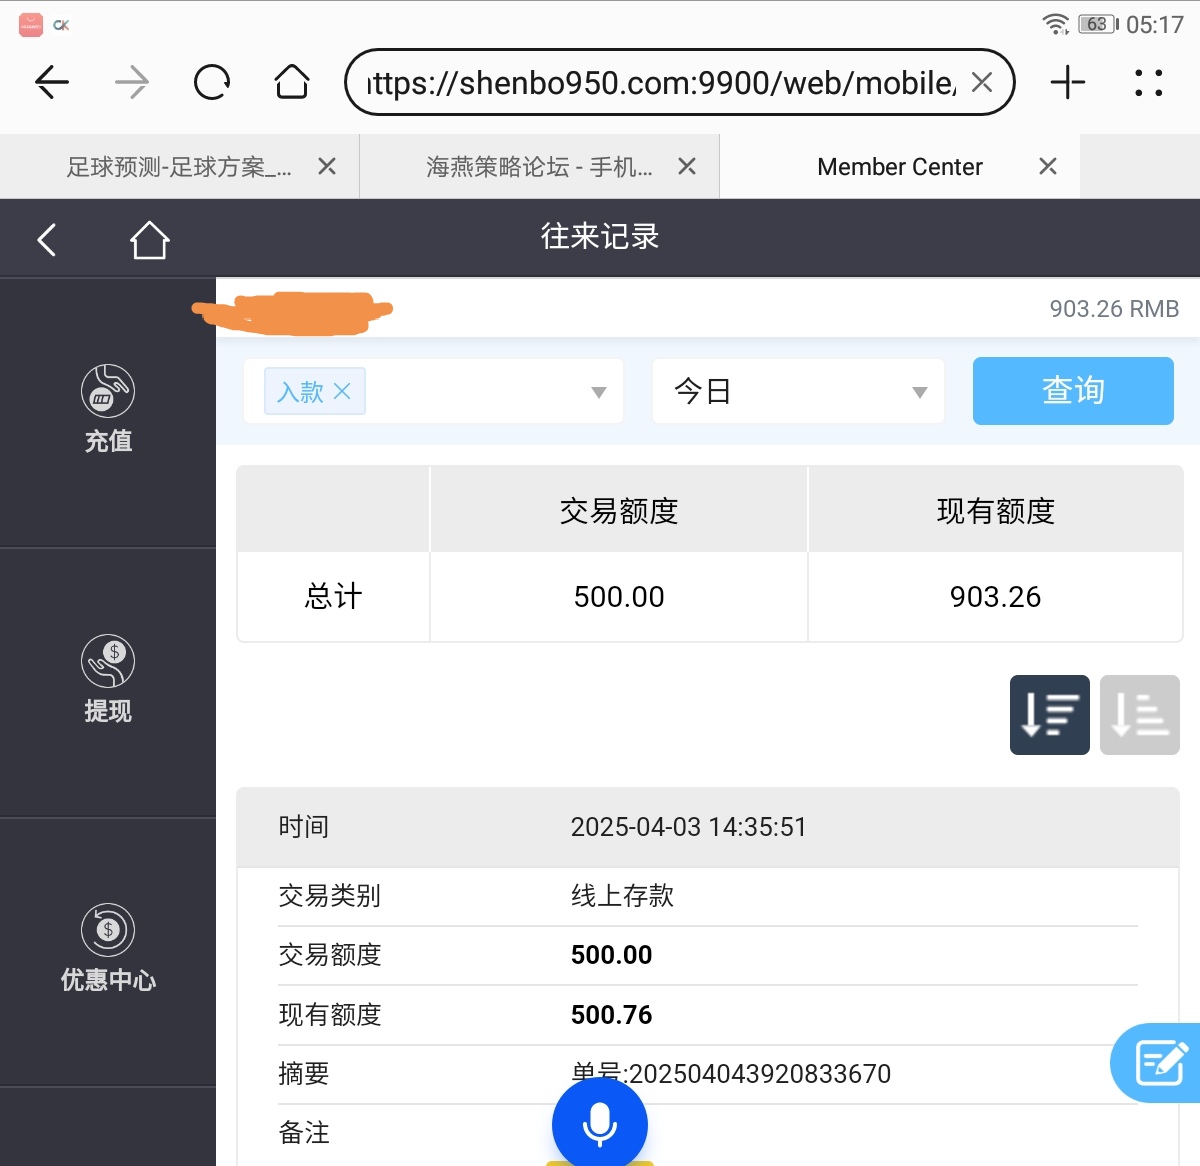Remove the 入款 filter tag
Viewport: 1200px width, 1166px height.
pyautogui.click(x=342, y=391)
